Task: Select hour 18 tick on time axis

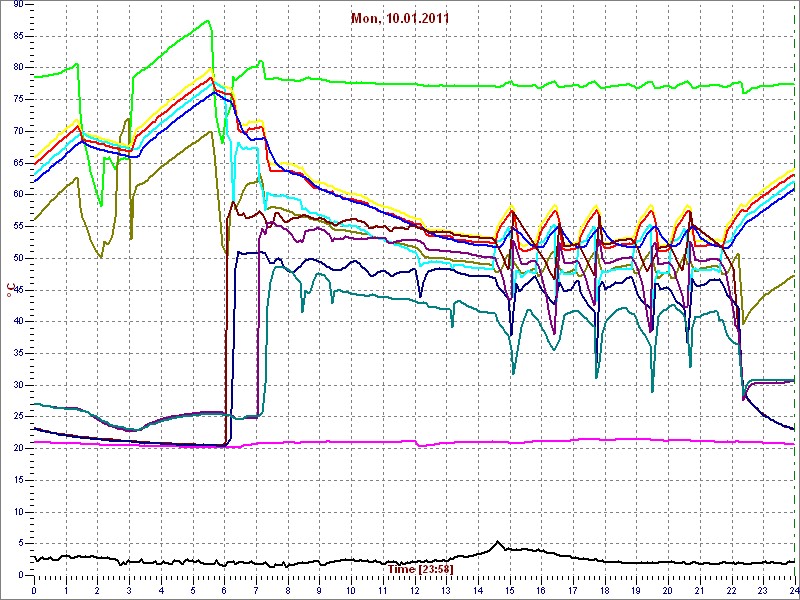Action: pyautogui.click(x=604, y=590)
